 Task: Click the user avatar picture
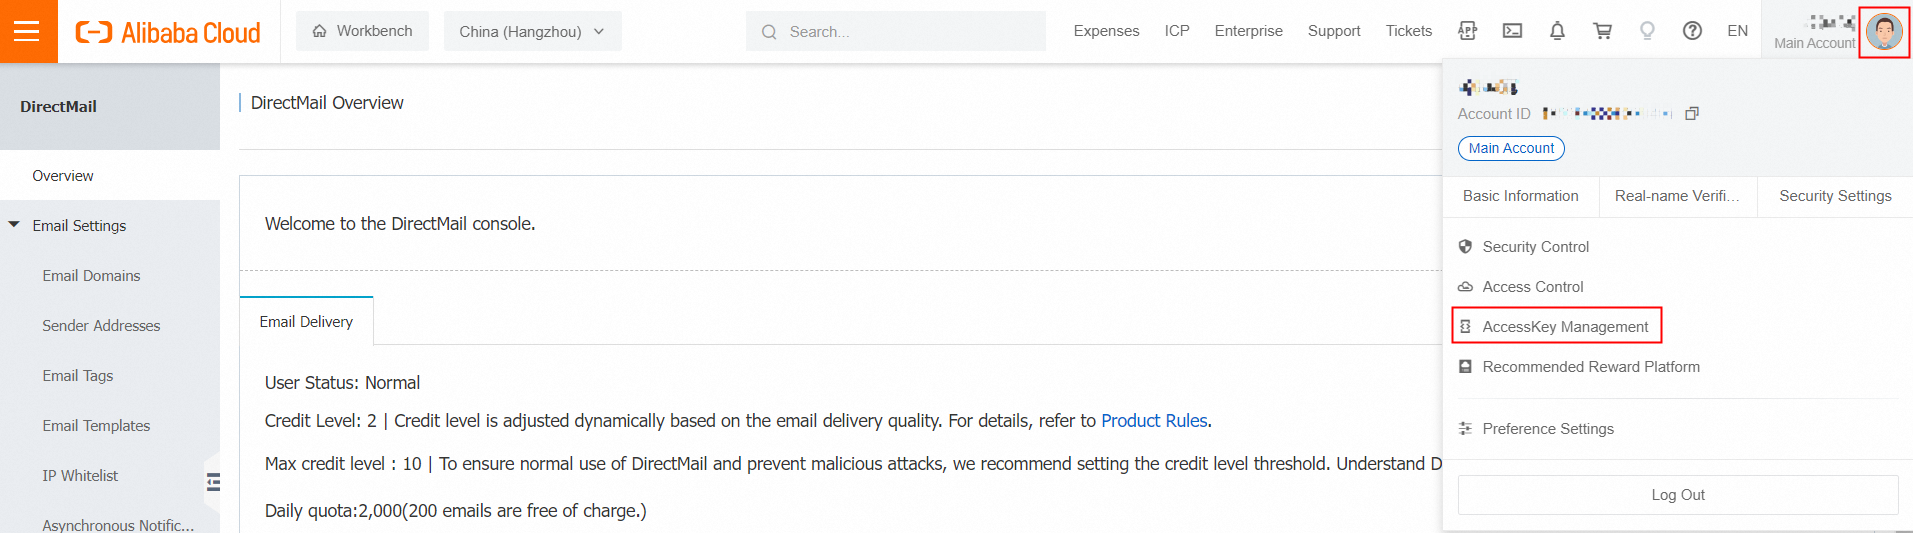(1884, 32)
